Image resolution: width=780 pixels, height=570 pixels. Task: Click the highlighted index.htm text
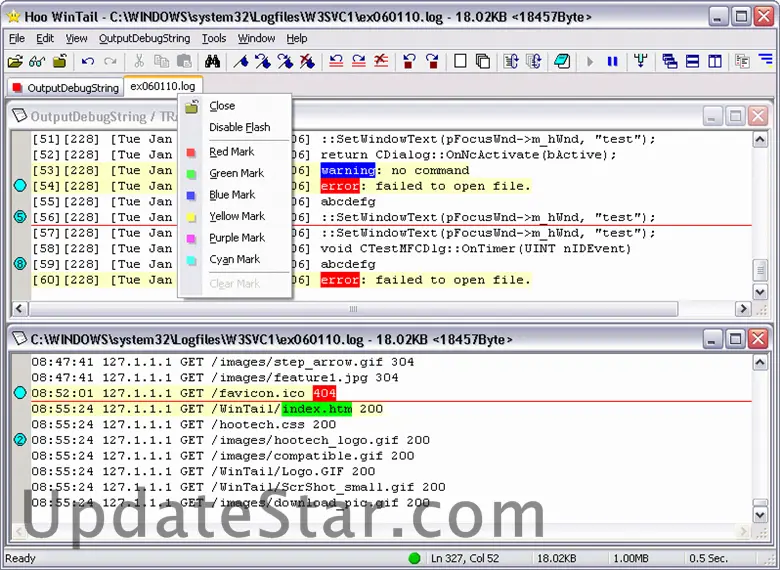pos(317,409)
